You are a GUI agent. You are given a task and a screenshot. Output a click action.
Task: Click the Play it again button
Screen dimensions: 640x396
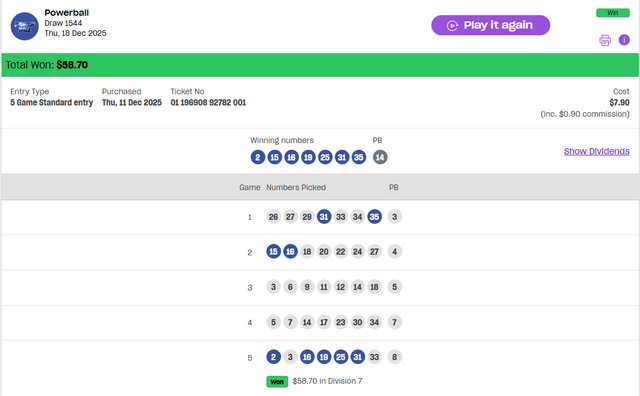point(490,25)
